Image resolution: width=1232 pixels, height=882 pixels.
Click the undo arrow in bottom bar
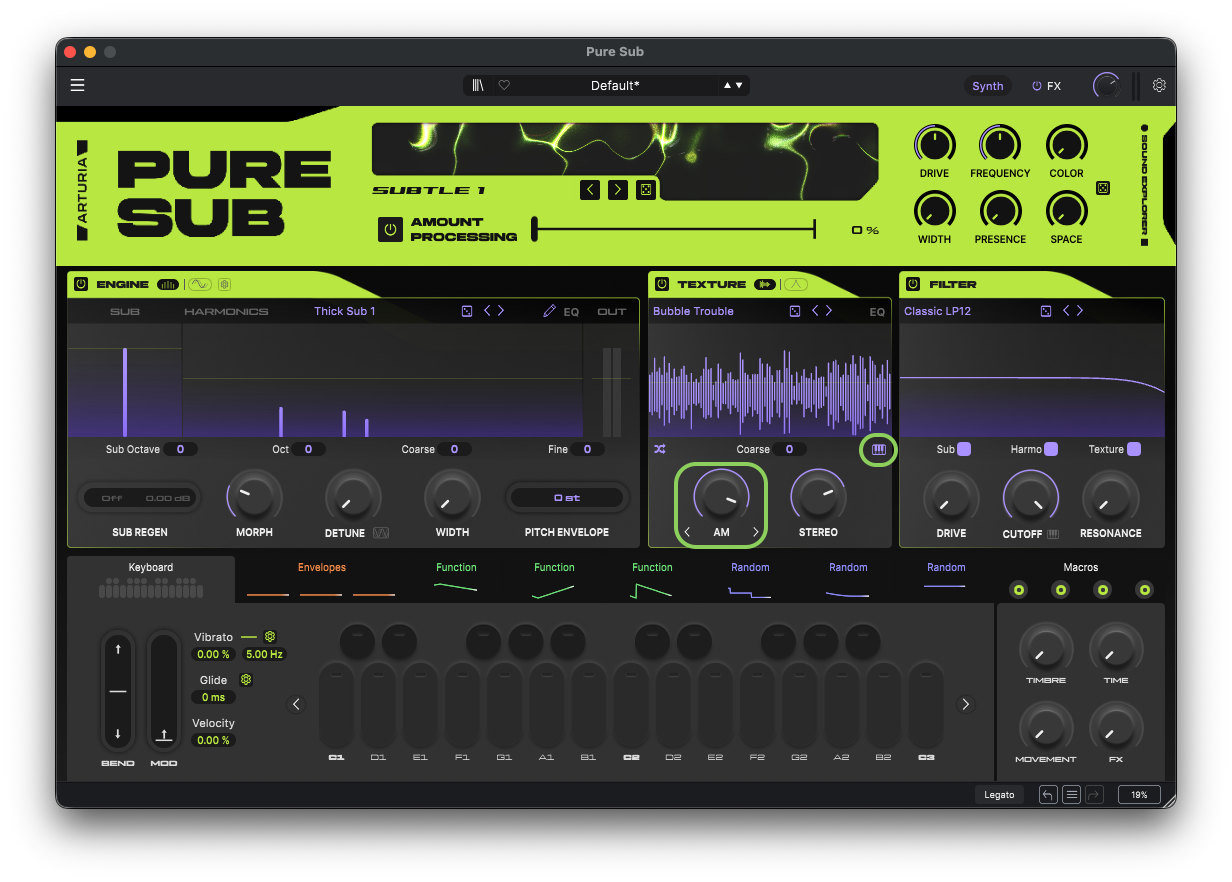pyautogui.click(x=1048, y=795)
